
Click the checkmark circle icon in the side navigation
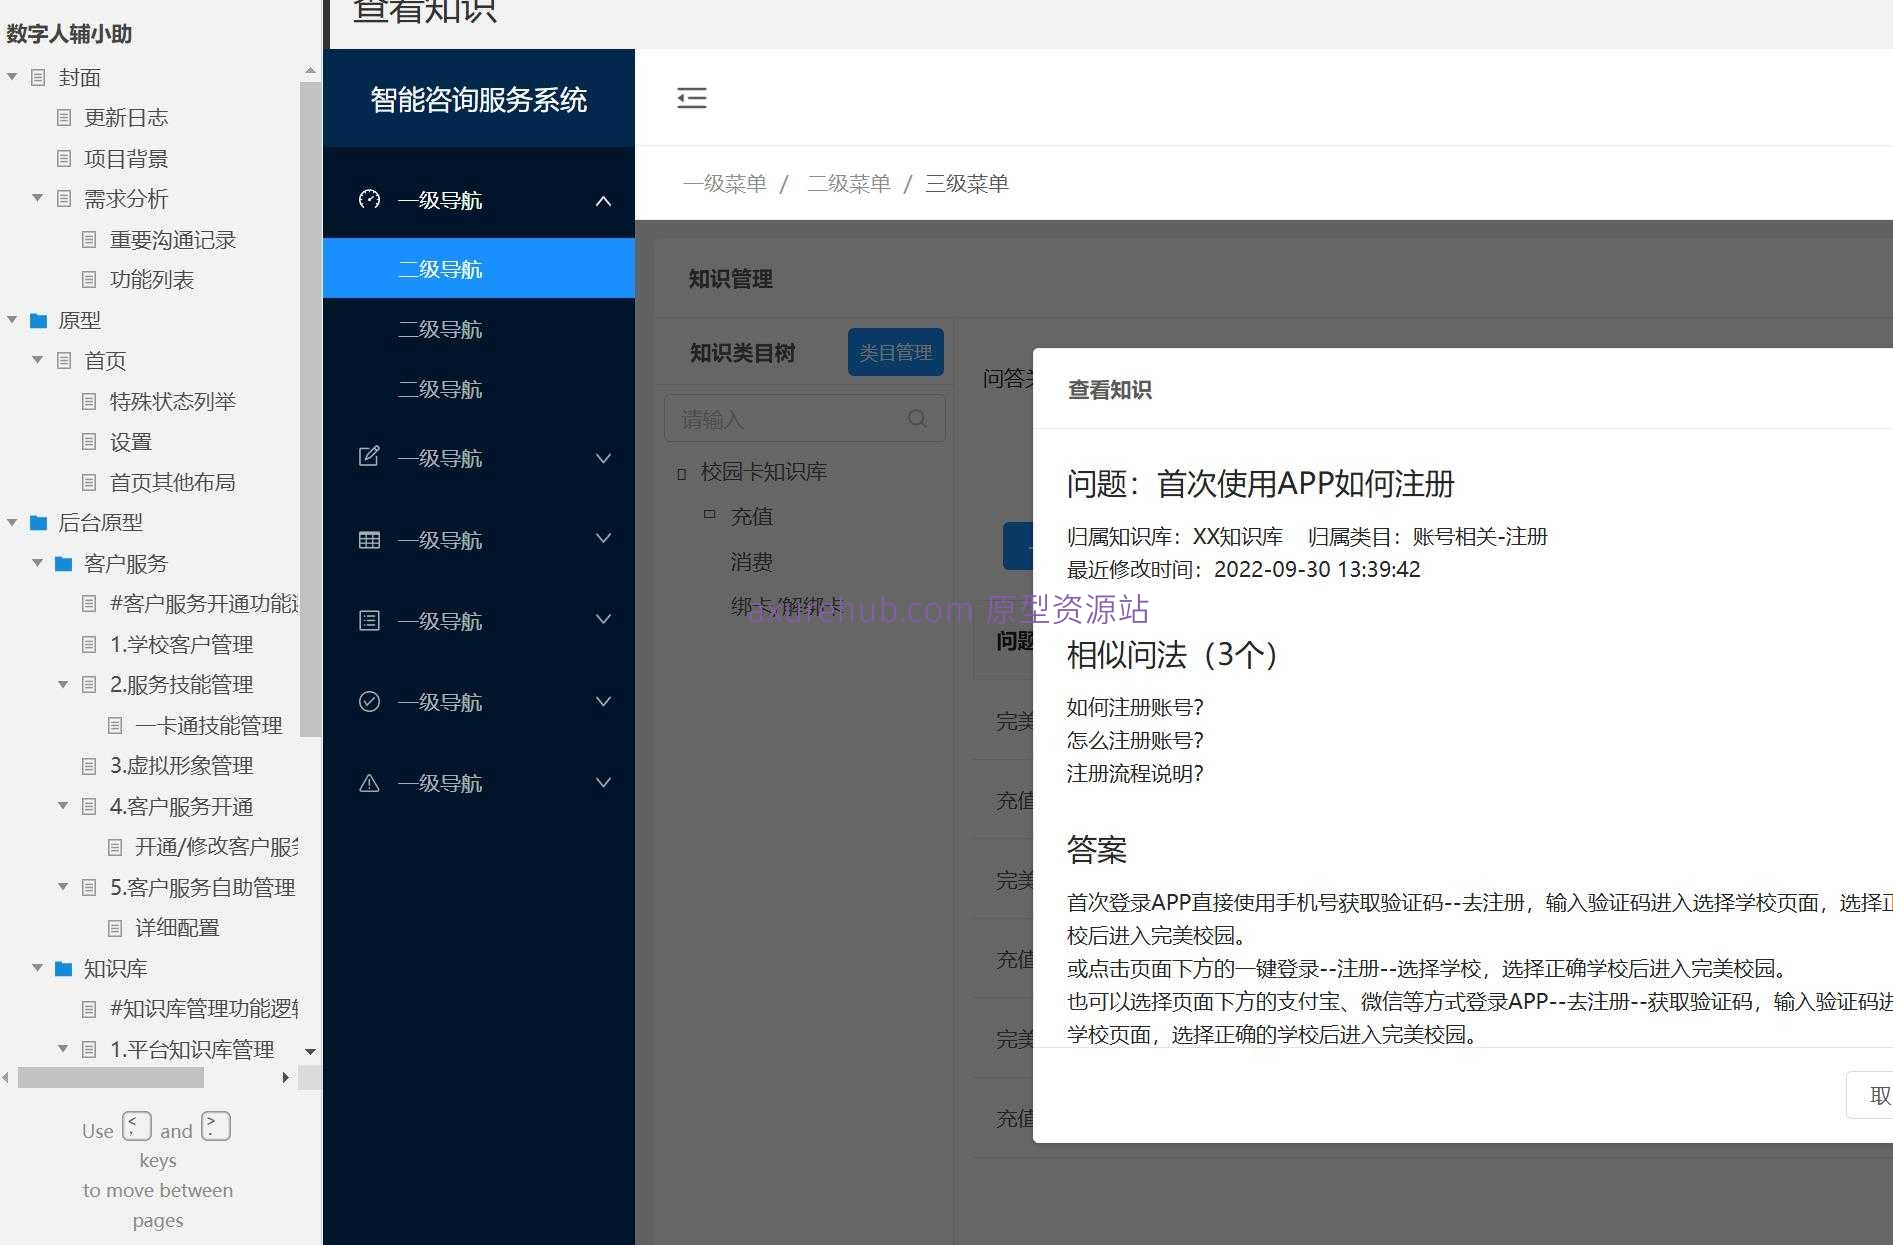coord(369,701)
